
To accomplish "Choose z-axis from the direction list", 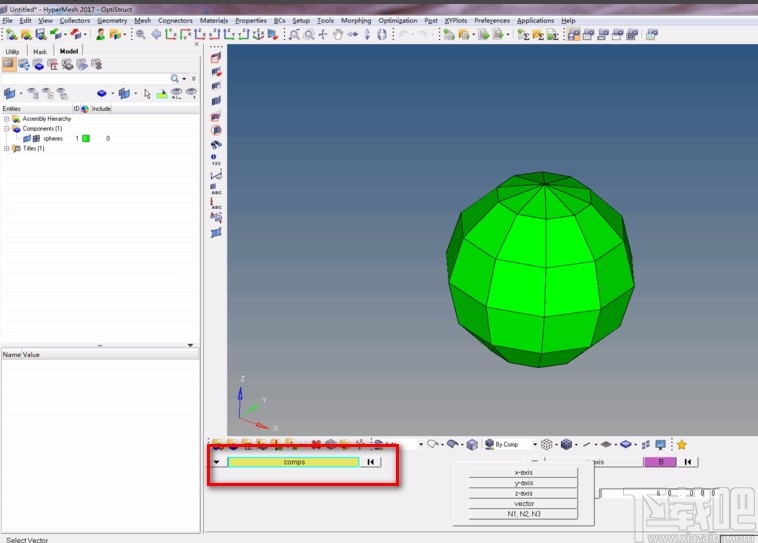I will pos(523,493).
